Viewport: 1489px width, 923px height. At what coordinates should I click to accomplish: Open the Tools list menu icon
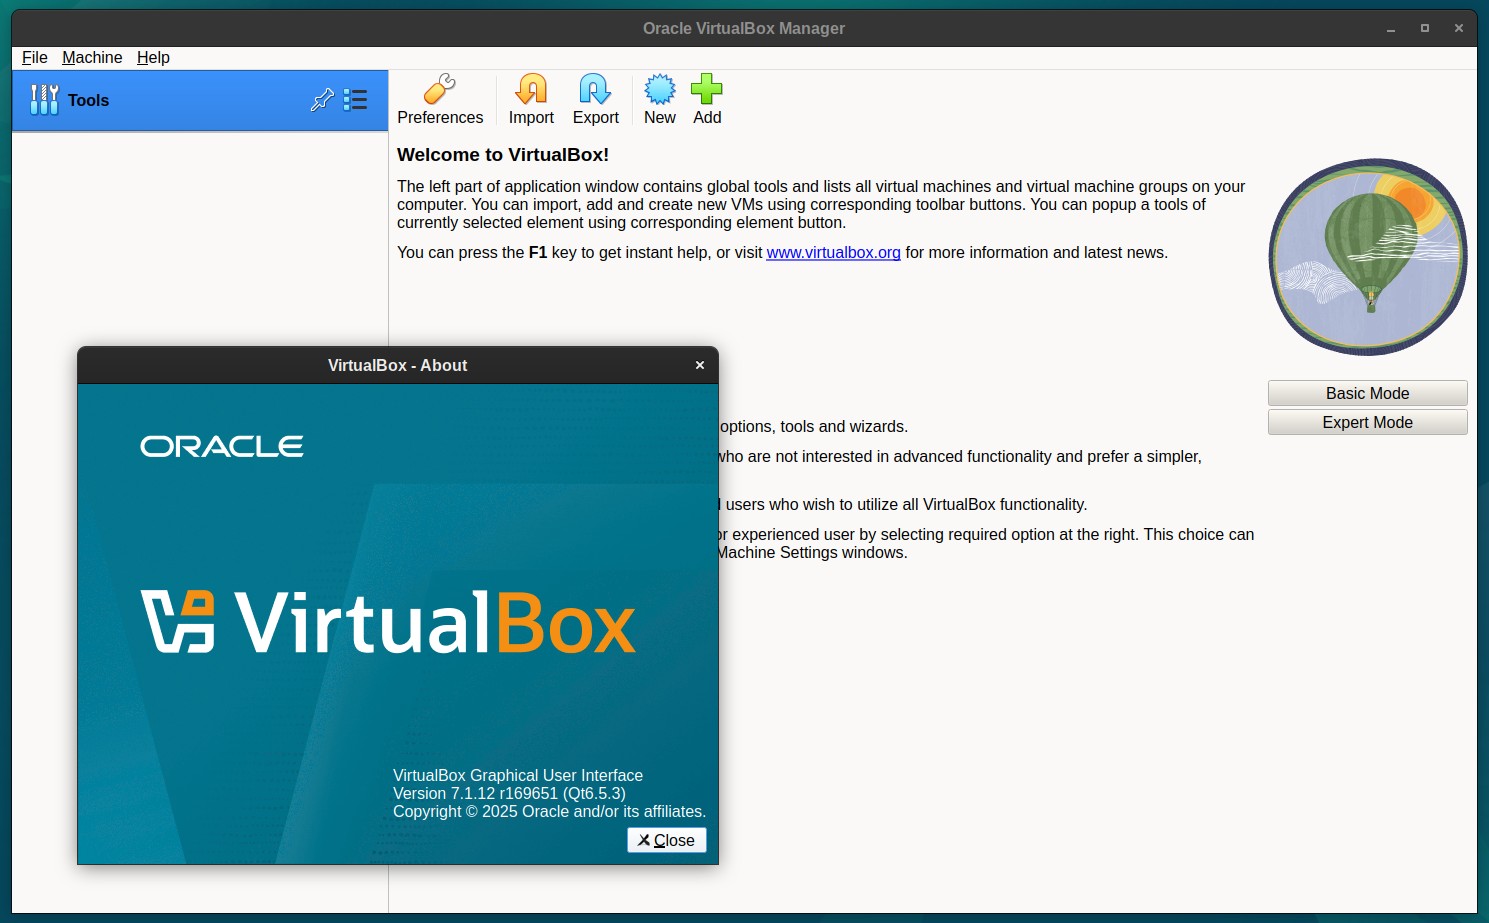355,100
